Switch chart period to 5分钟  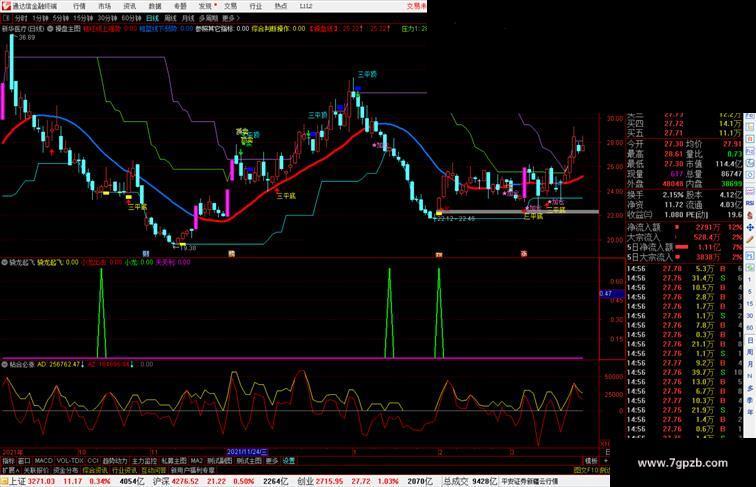point(61,18)
